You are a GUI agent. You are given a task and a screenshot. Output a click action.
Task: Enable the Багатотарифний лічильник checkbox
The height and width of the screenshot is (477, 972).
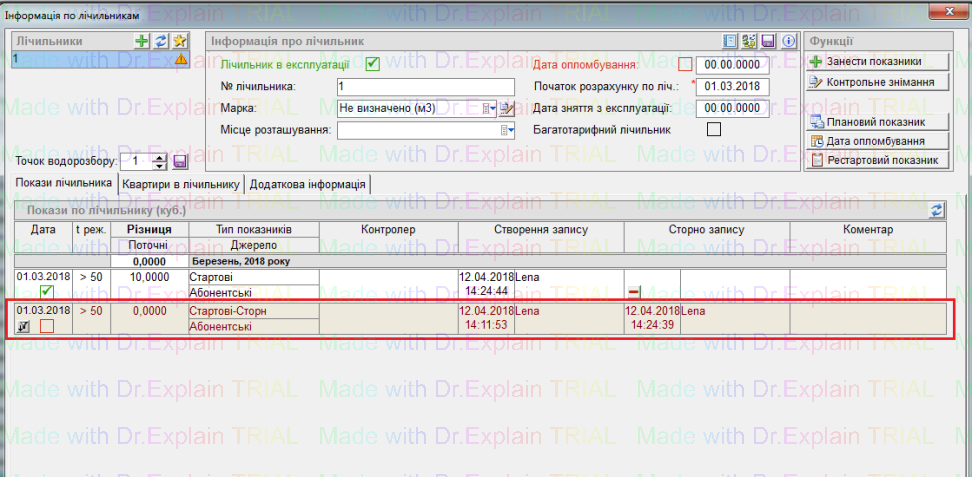713,129
